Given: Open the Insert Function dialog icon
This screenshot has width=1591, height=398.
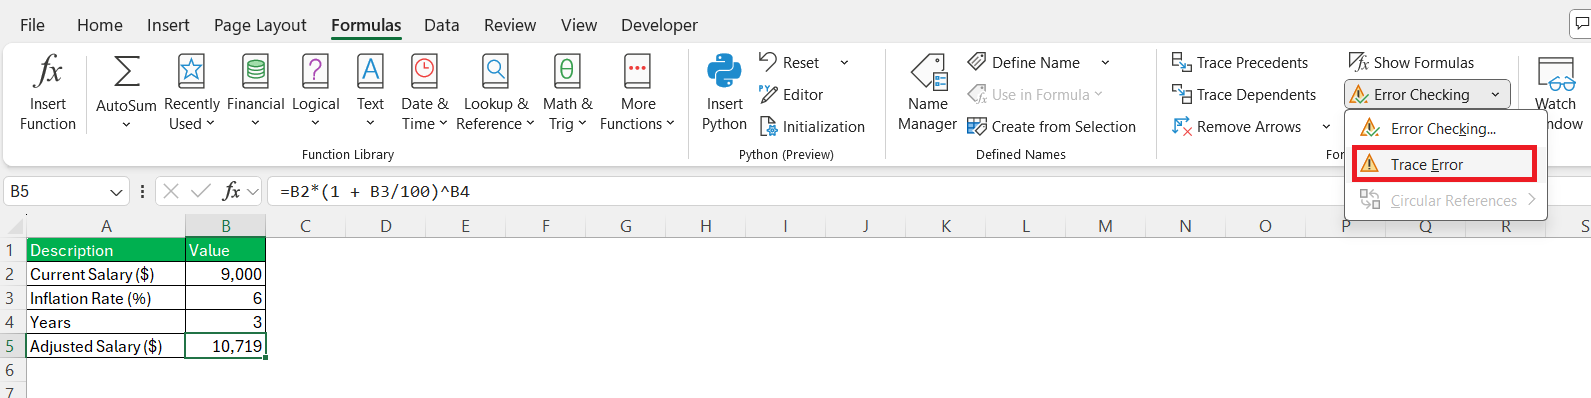Looking at the screenshot, I should click(48, 72).
